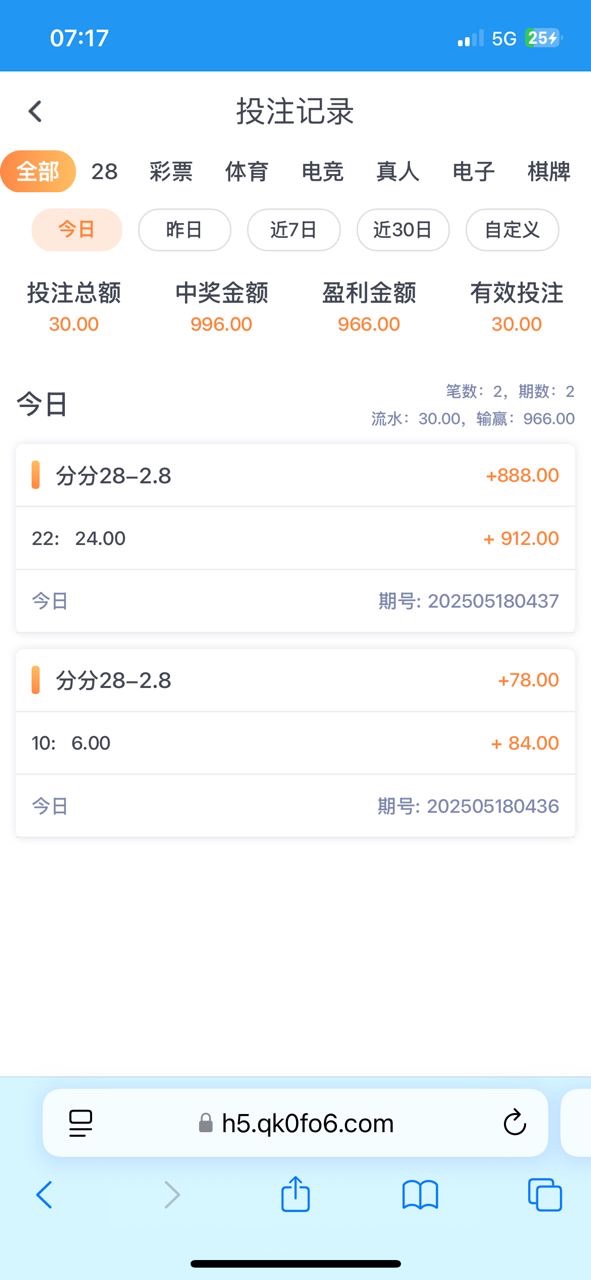Tap the Safari back navigation chevron

point(44,1195)
